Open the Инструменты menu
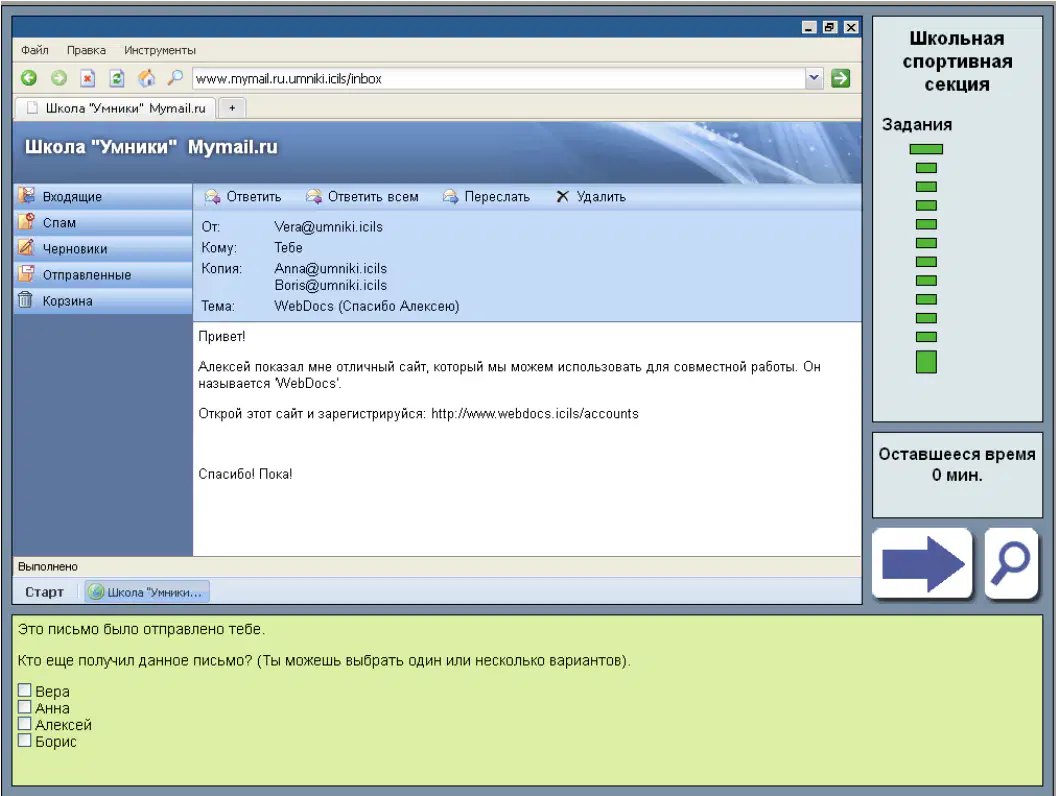 [160, 50]
